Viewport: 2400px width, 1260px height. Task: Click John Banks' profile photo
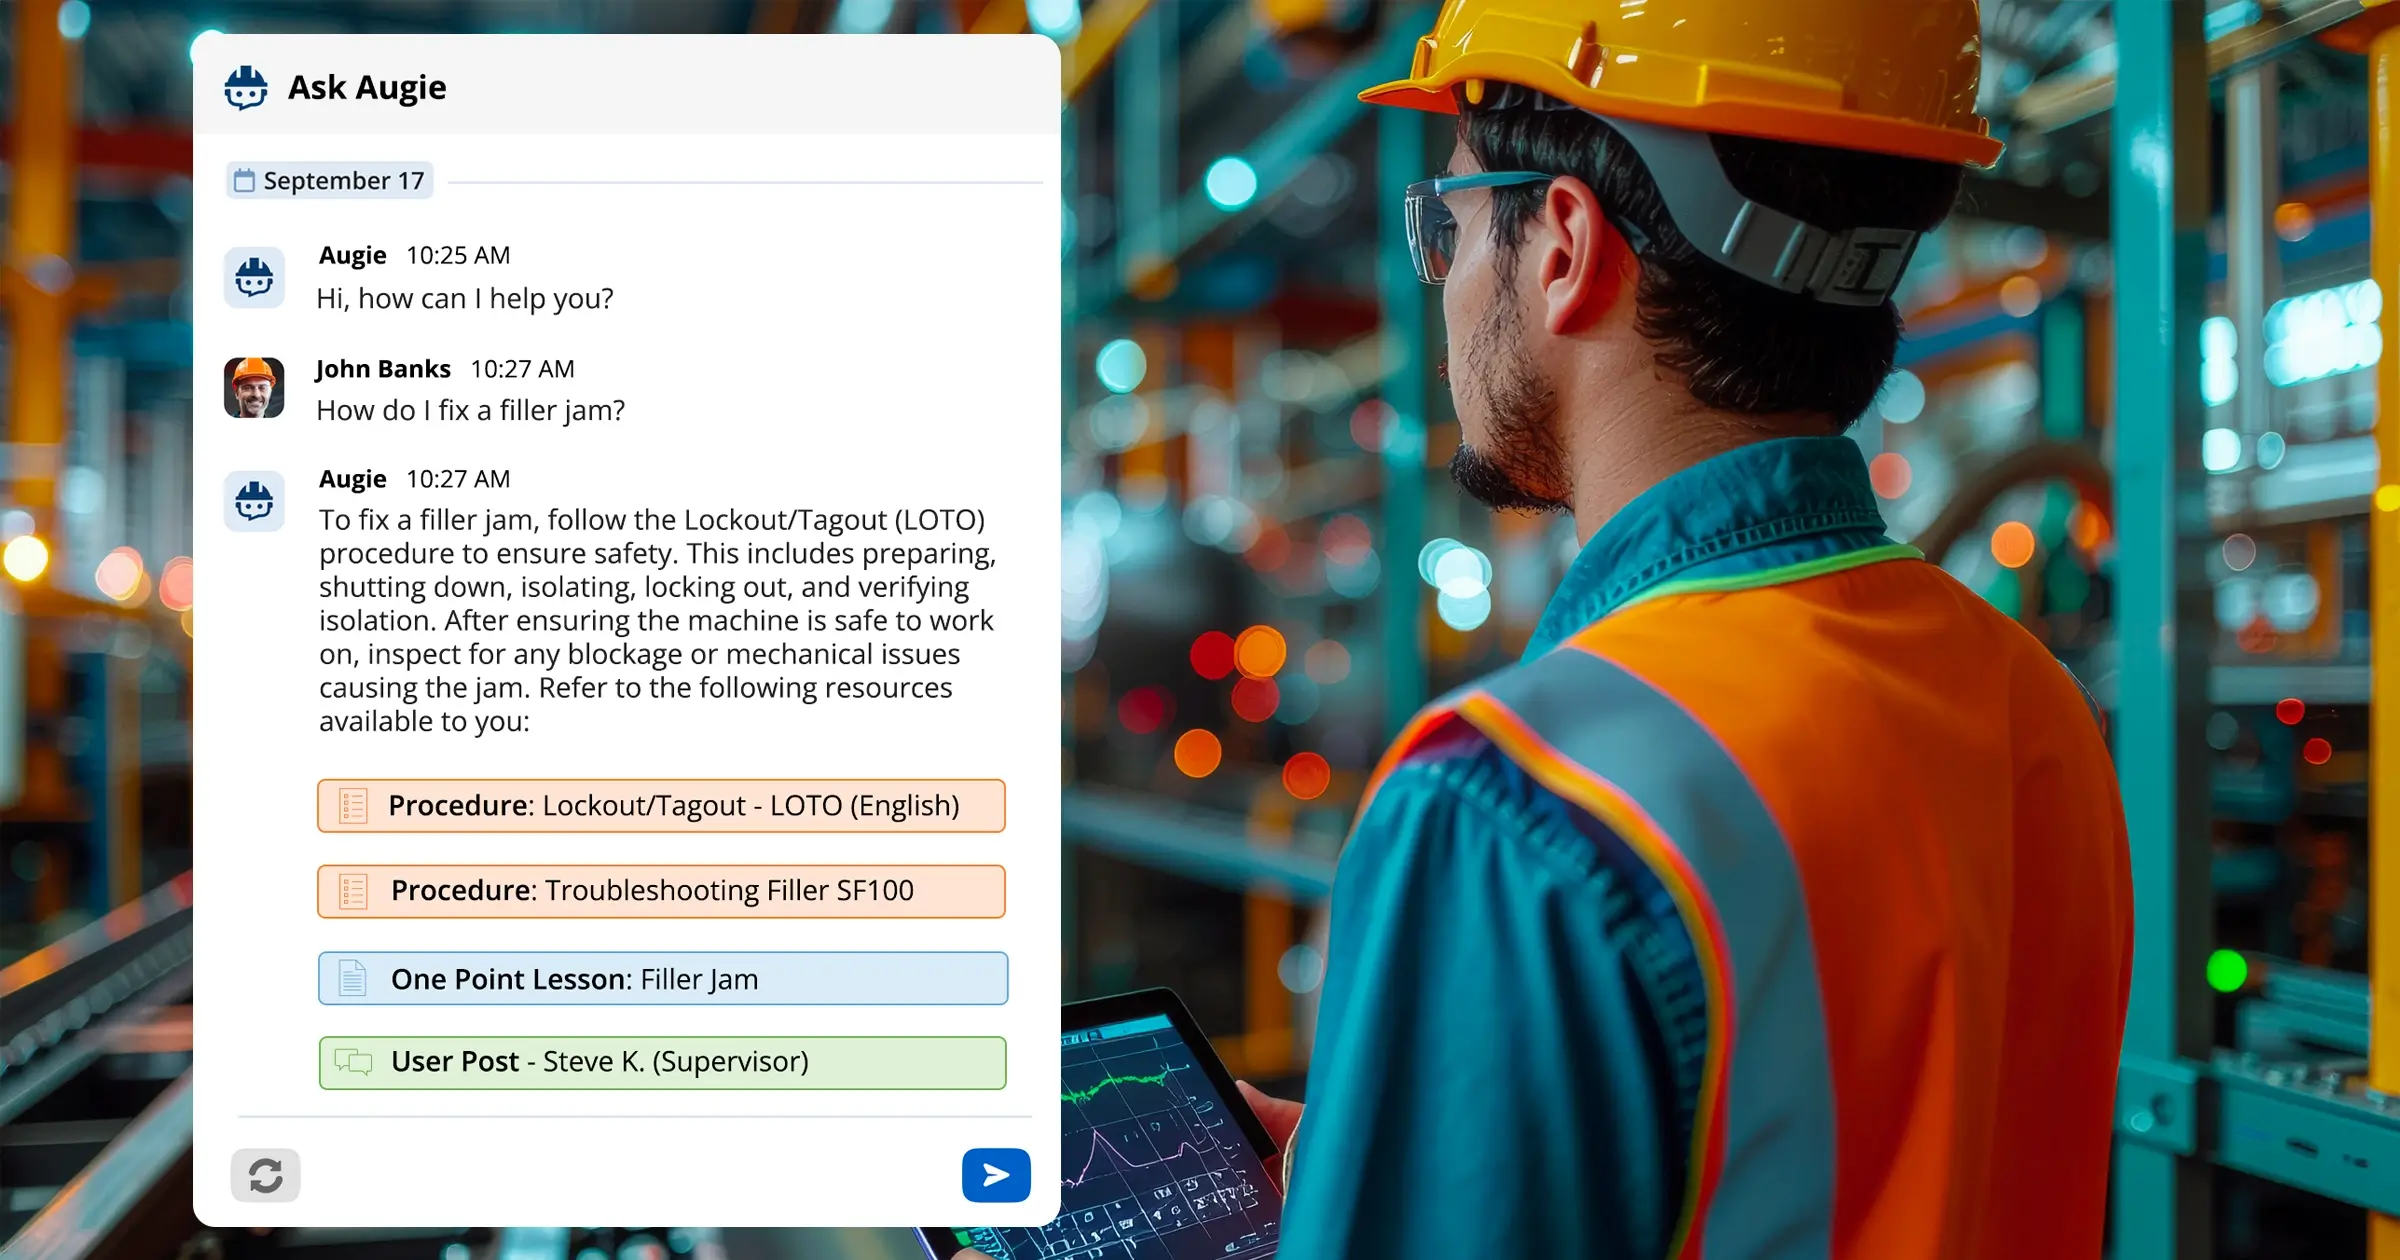coord(254,388)
